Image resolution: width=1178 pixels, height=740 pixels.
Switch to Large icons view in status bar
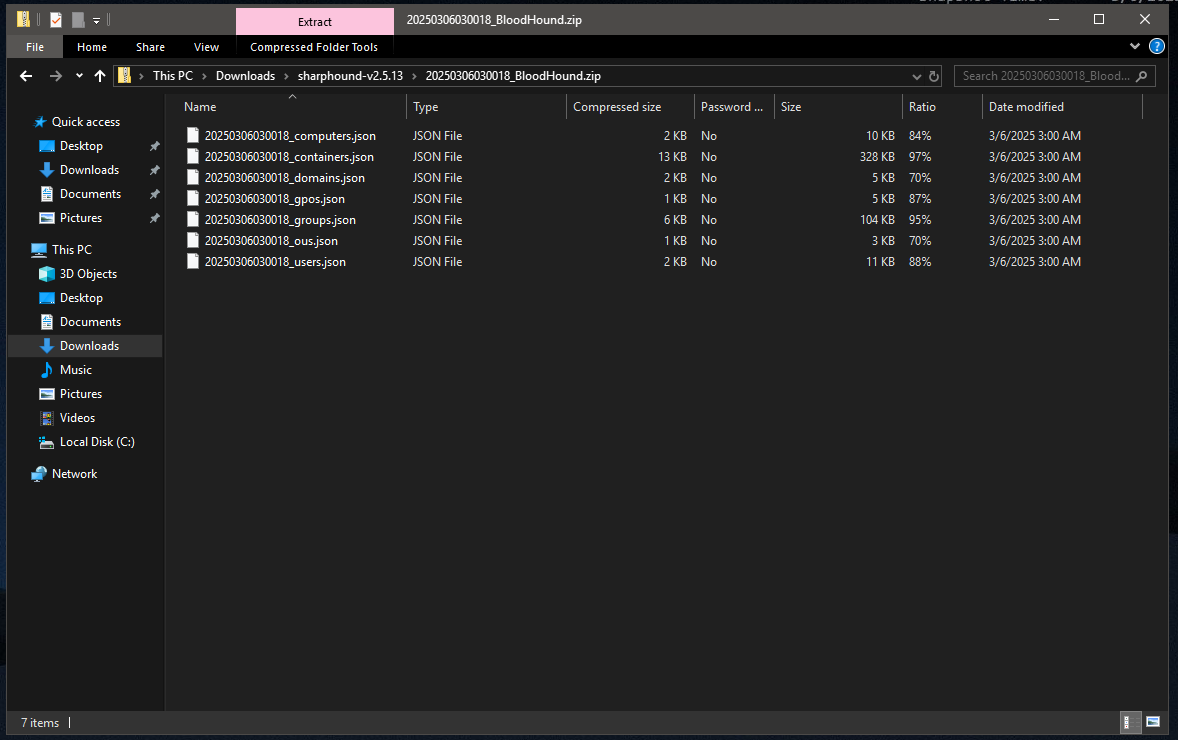click(x=1152, y=722)
